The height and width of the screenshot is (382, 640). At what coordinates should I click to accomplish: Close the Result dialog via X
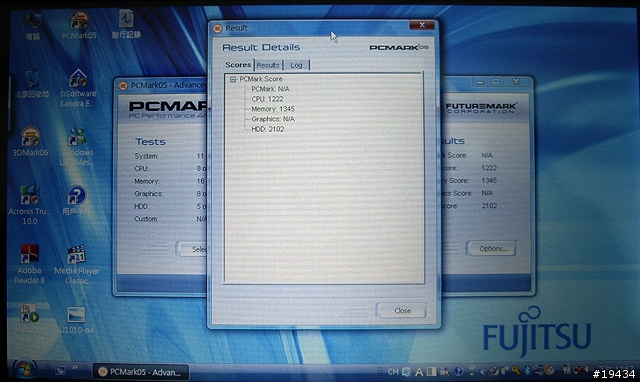(422, 25)
